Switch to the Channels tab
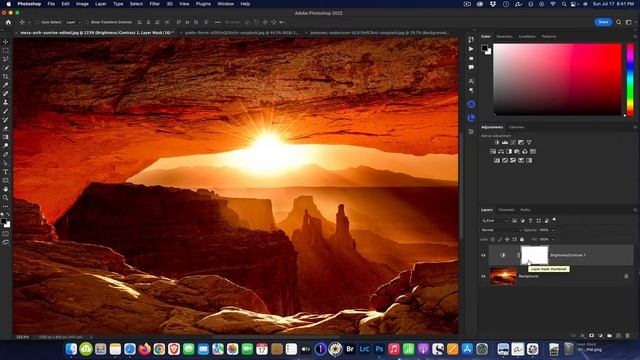The height and width of the screenshot is (360, 640). pos(507,210)
